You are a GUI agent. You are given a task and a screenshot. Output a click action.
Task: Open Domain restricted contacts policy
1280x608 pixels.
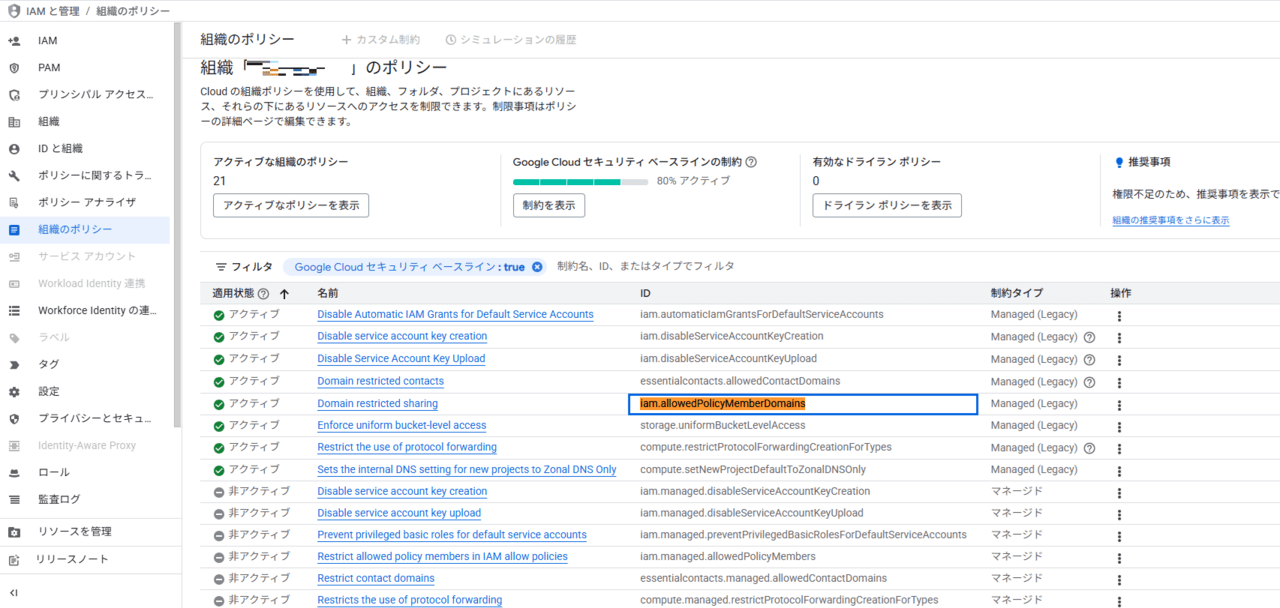(380, 381)
